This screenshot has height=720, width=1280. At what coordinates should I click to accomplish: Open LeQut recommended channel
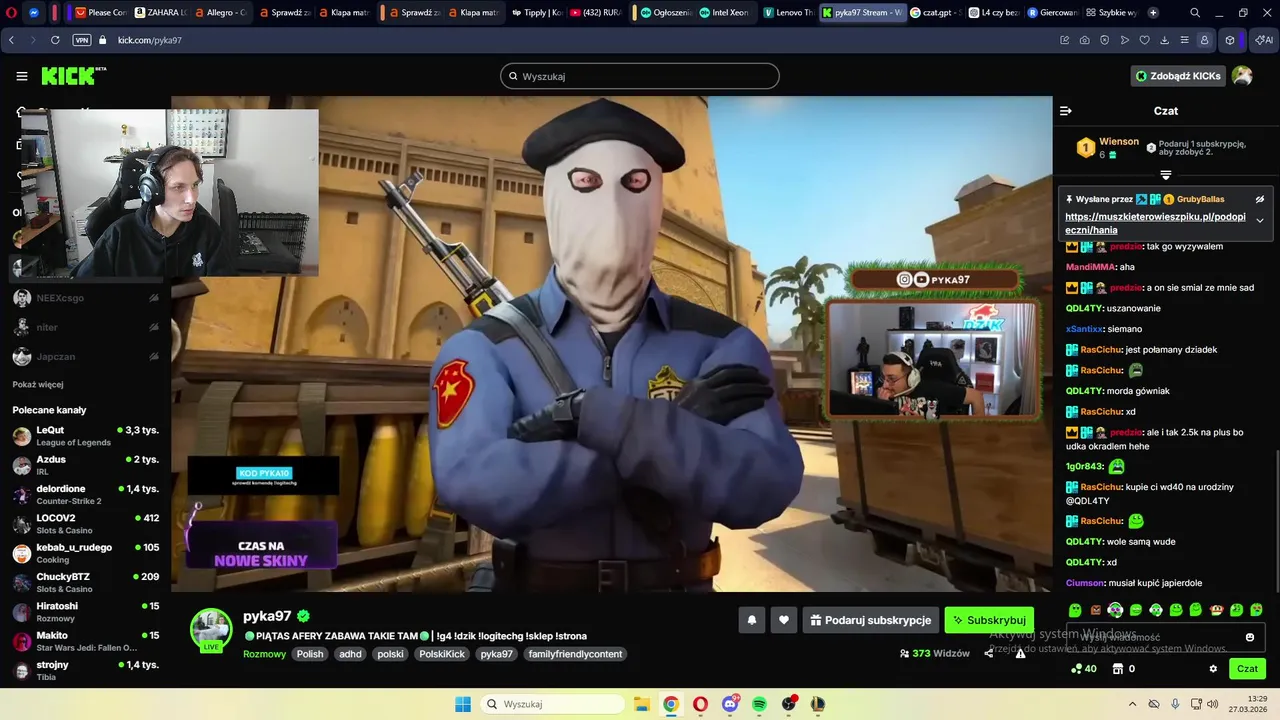pyautogui.click(x=85, y=436)
